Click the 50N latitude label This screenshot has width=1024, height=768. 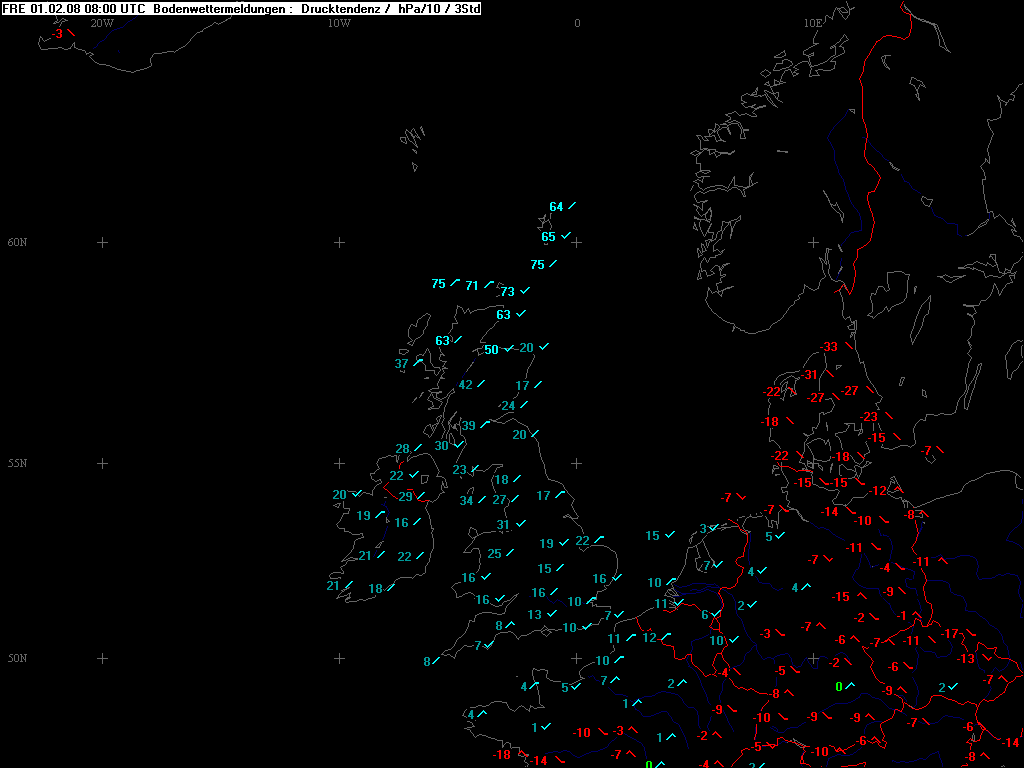pos(18,658)
